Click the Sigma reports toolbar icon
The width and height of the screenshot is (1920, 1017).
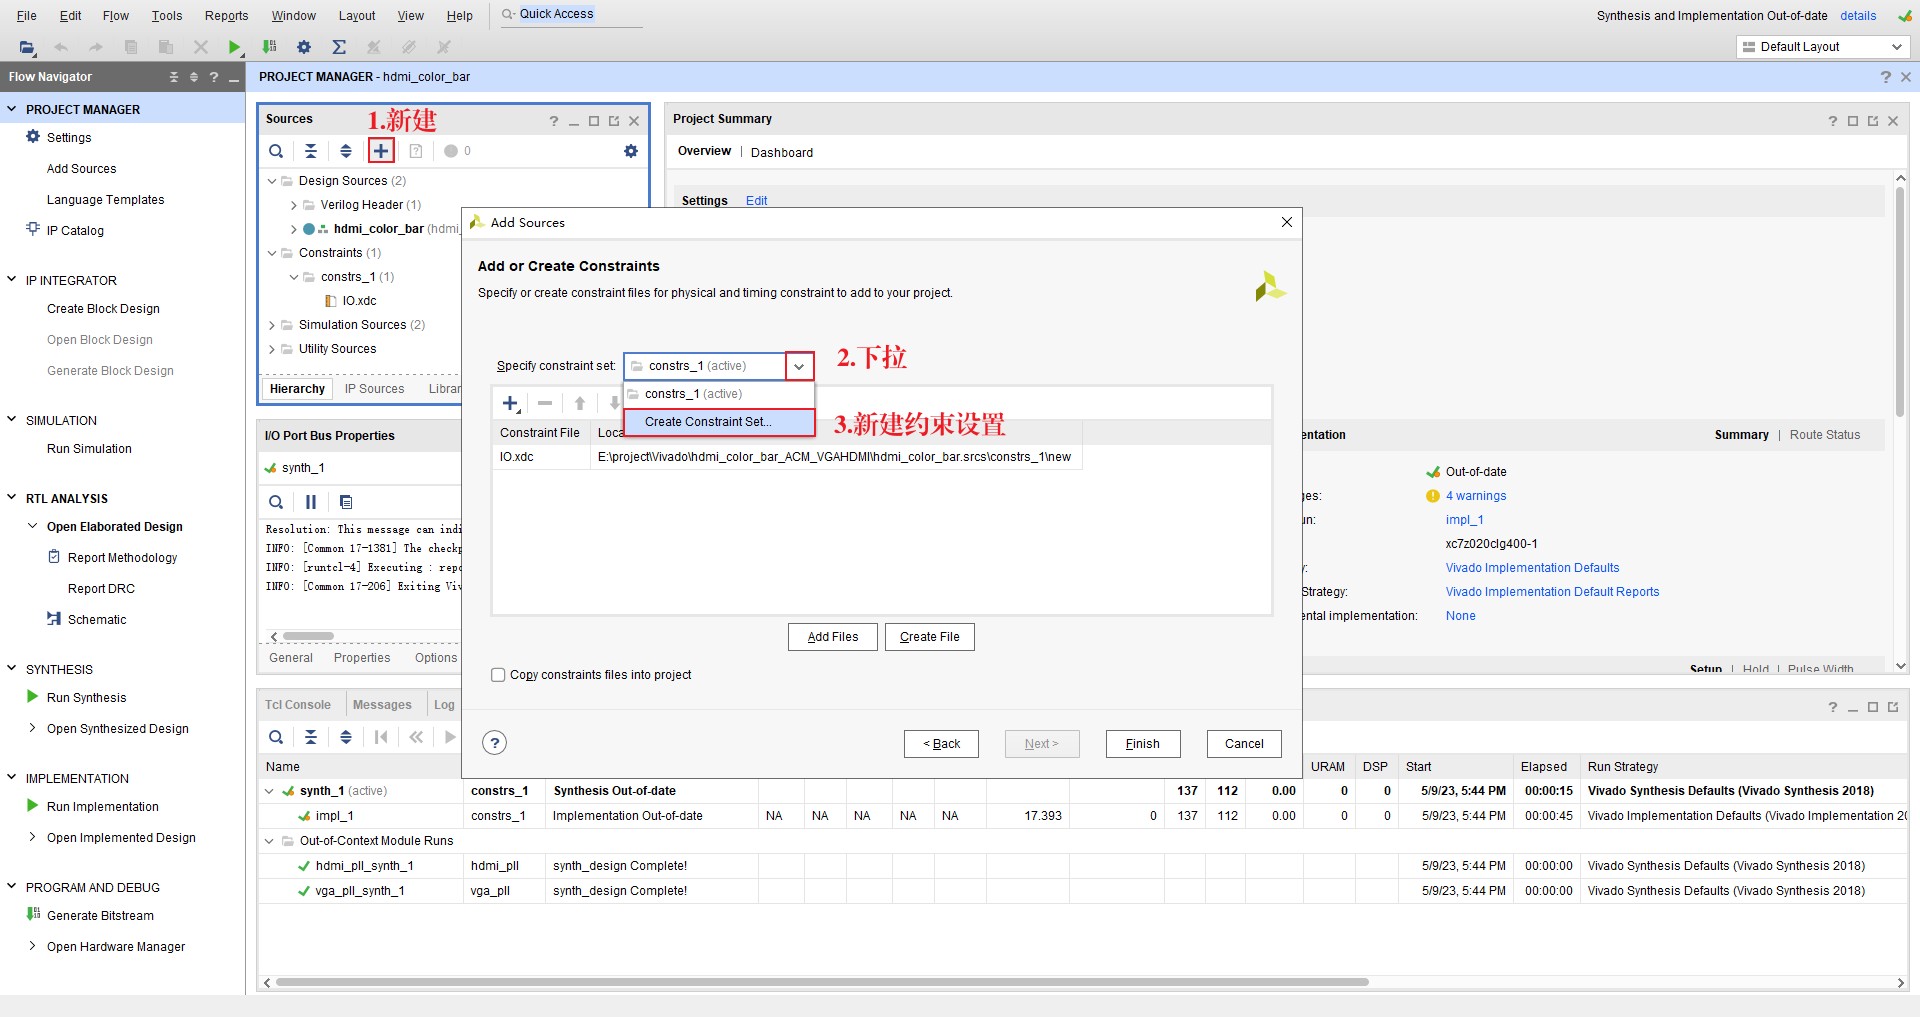339,47
